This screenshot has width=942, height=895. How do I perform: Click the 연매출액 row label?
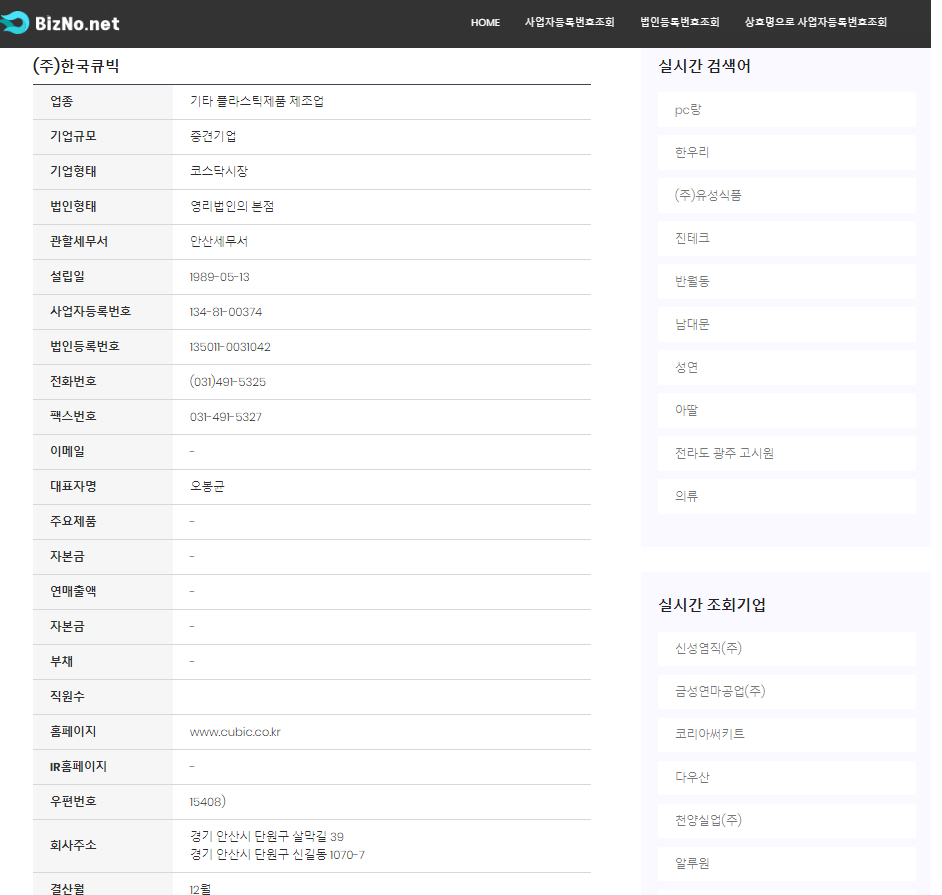coord(73,592)
